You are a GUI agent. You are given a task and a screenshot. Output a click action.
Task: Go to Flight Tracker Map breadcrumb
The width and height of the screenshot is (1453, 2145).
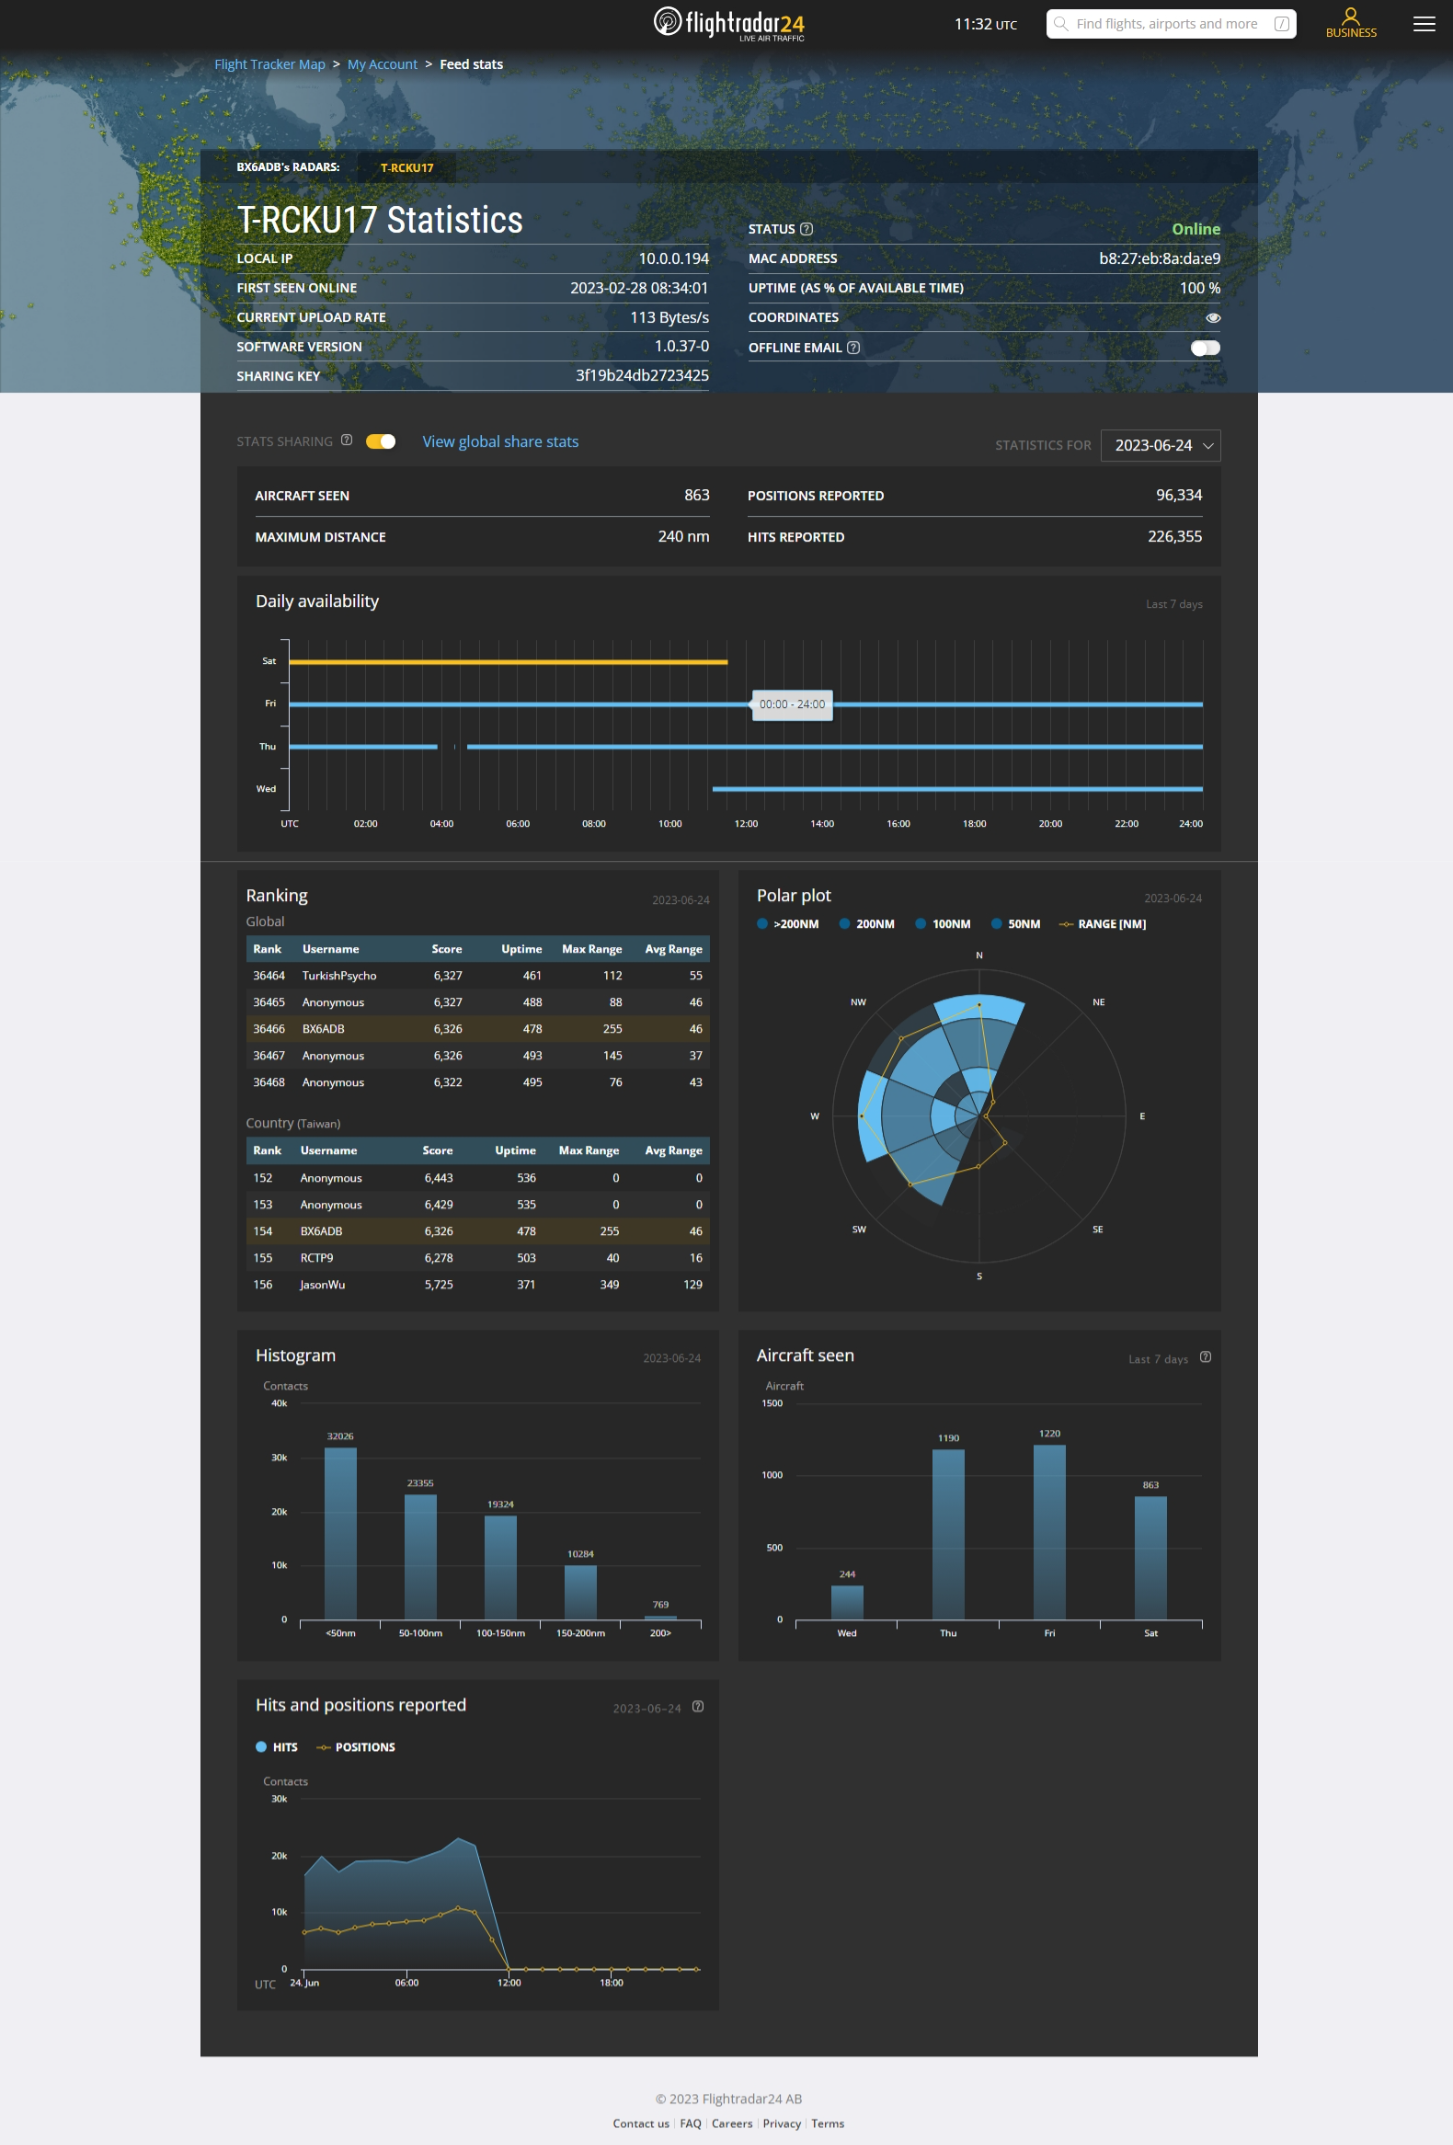(270, 64)
